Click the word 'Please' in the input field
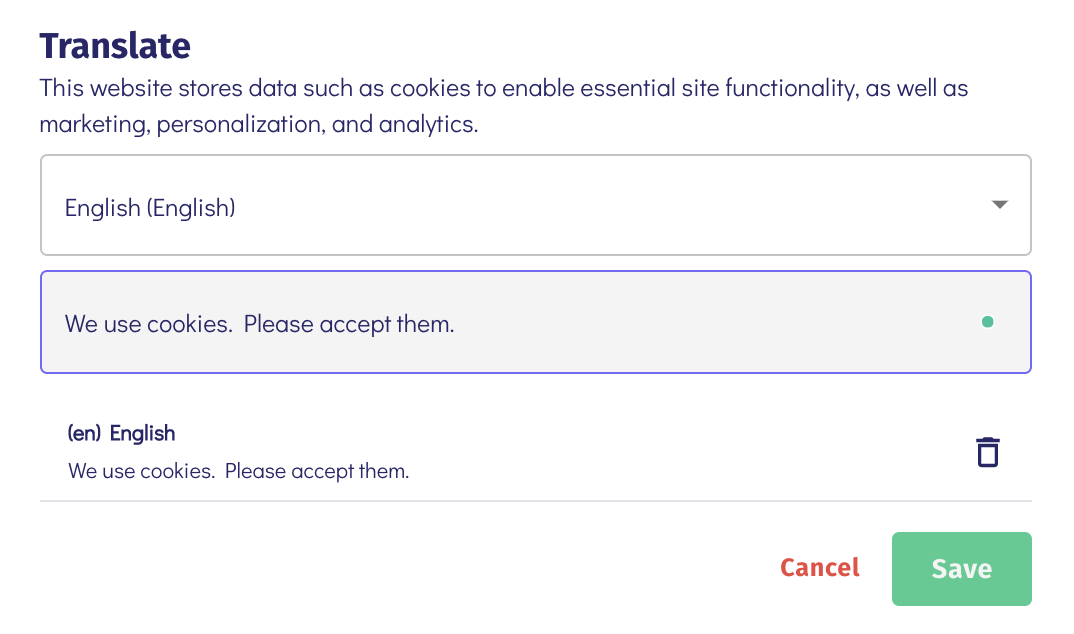This screenshot has height=634, width=1074. click(277, 324)
